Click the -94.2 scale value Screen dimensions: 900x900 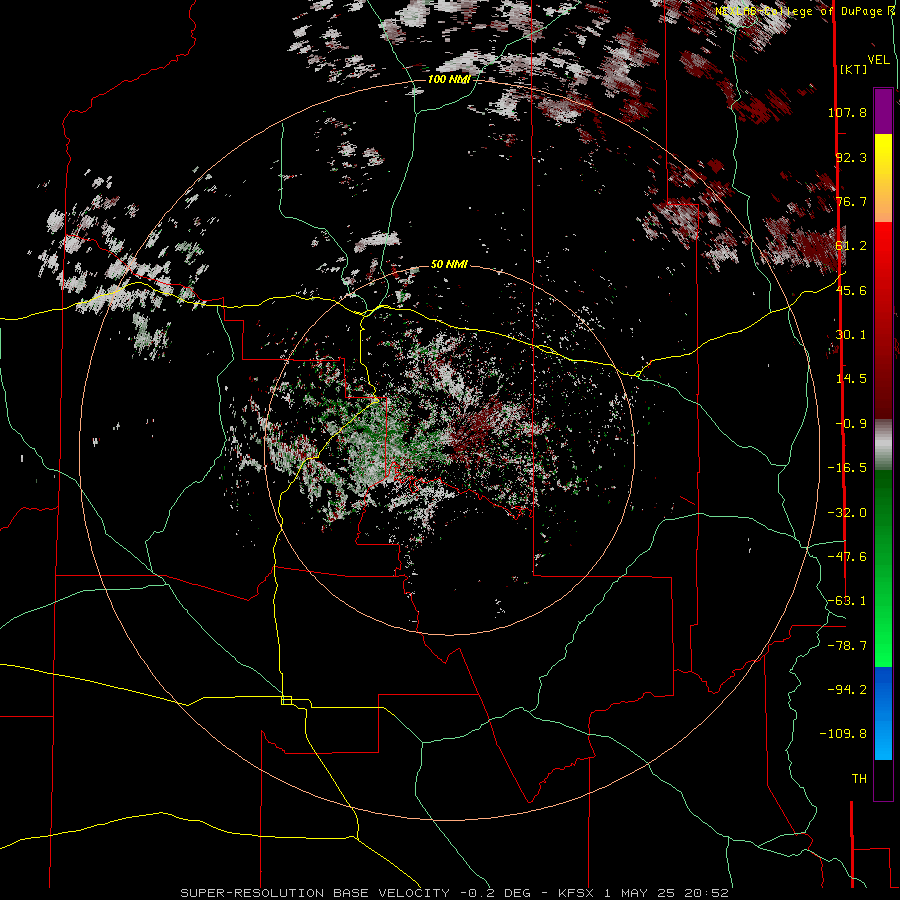pyautogui.click(x=847, y=690)
